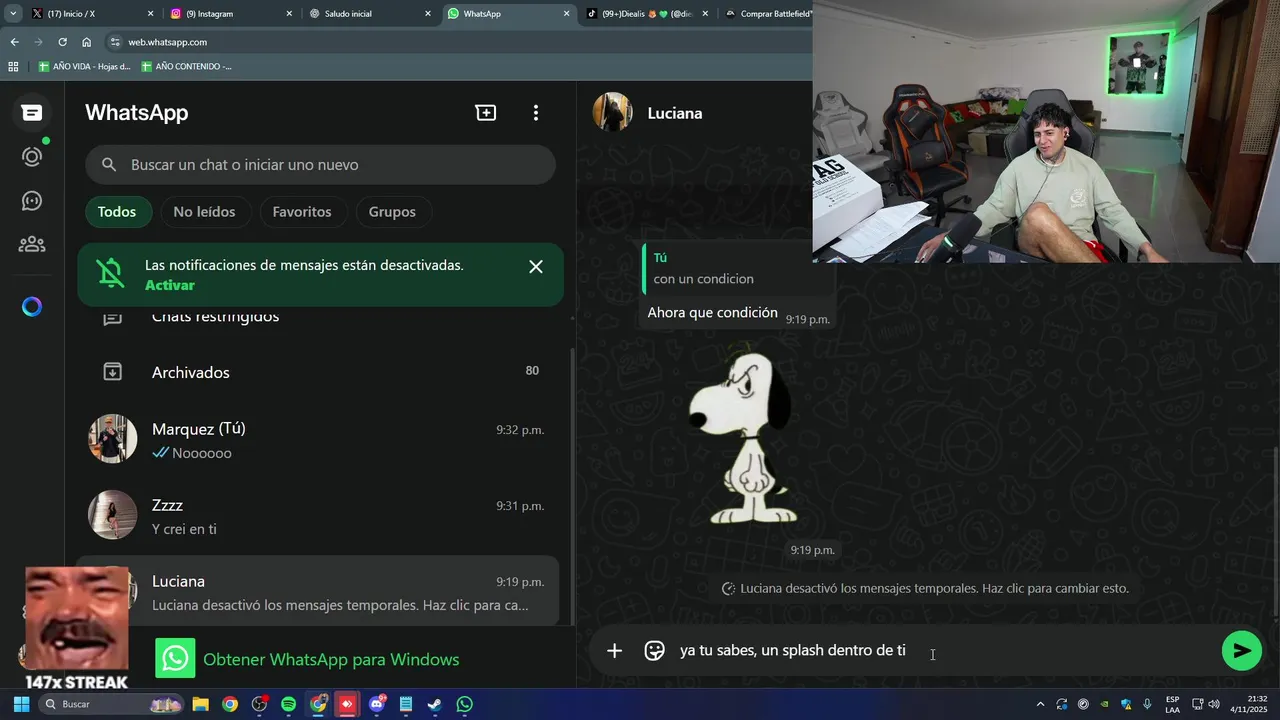Open the emoji picker in composer
1280x720 pixels.
655,651
